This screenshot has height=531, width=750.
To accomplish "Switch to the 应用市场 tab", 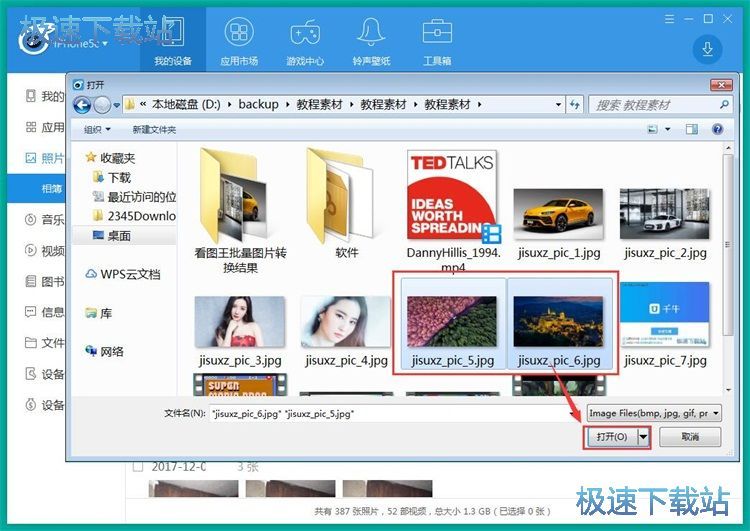I will [x=239, y=40].
